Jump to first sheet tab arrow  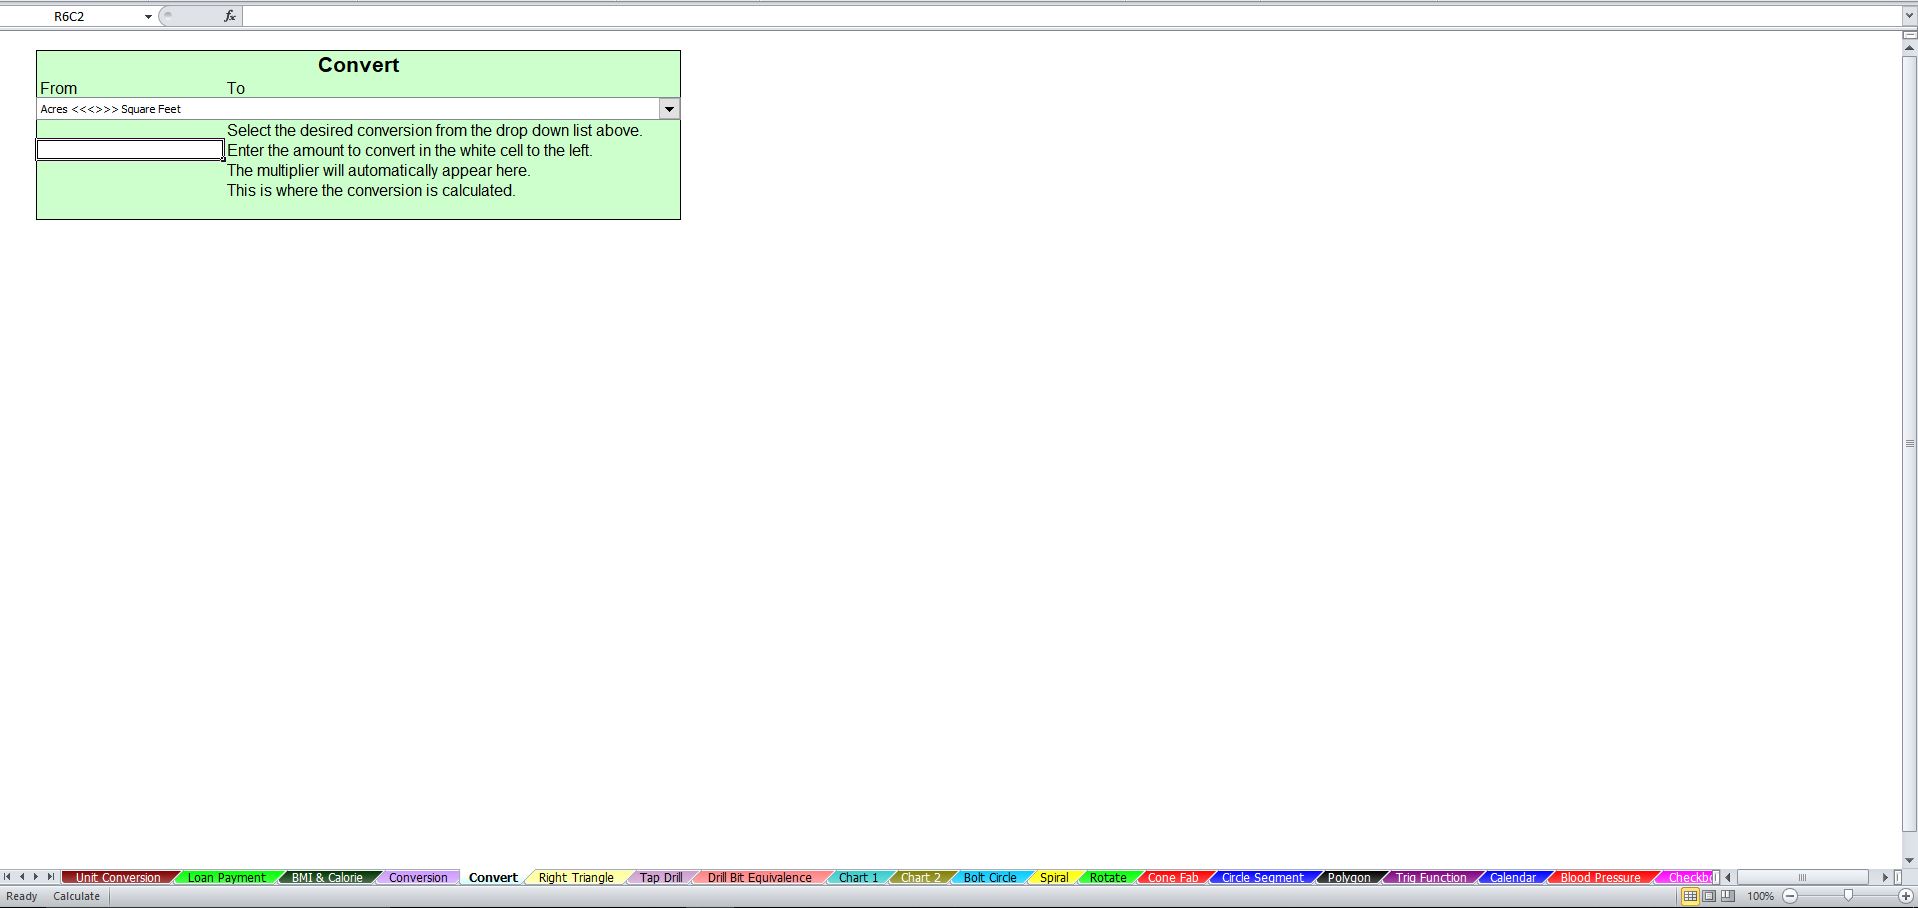7,877
